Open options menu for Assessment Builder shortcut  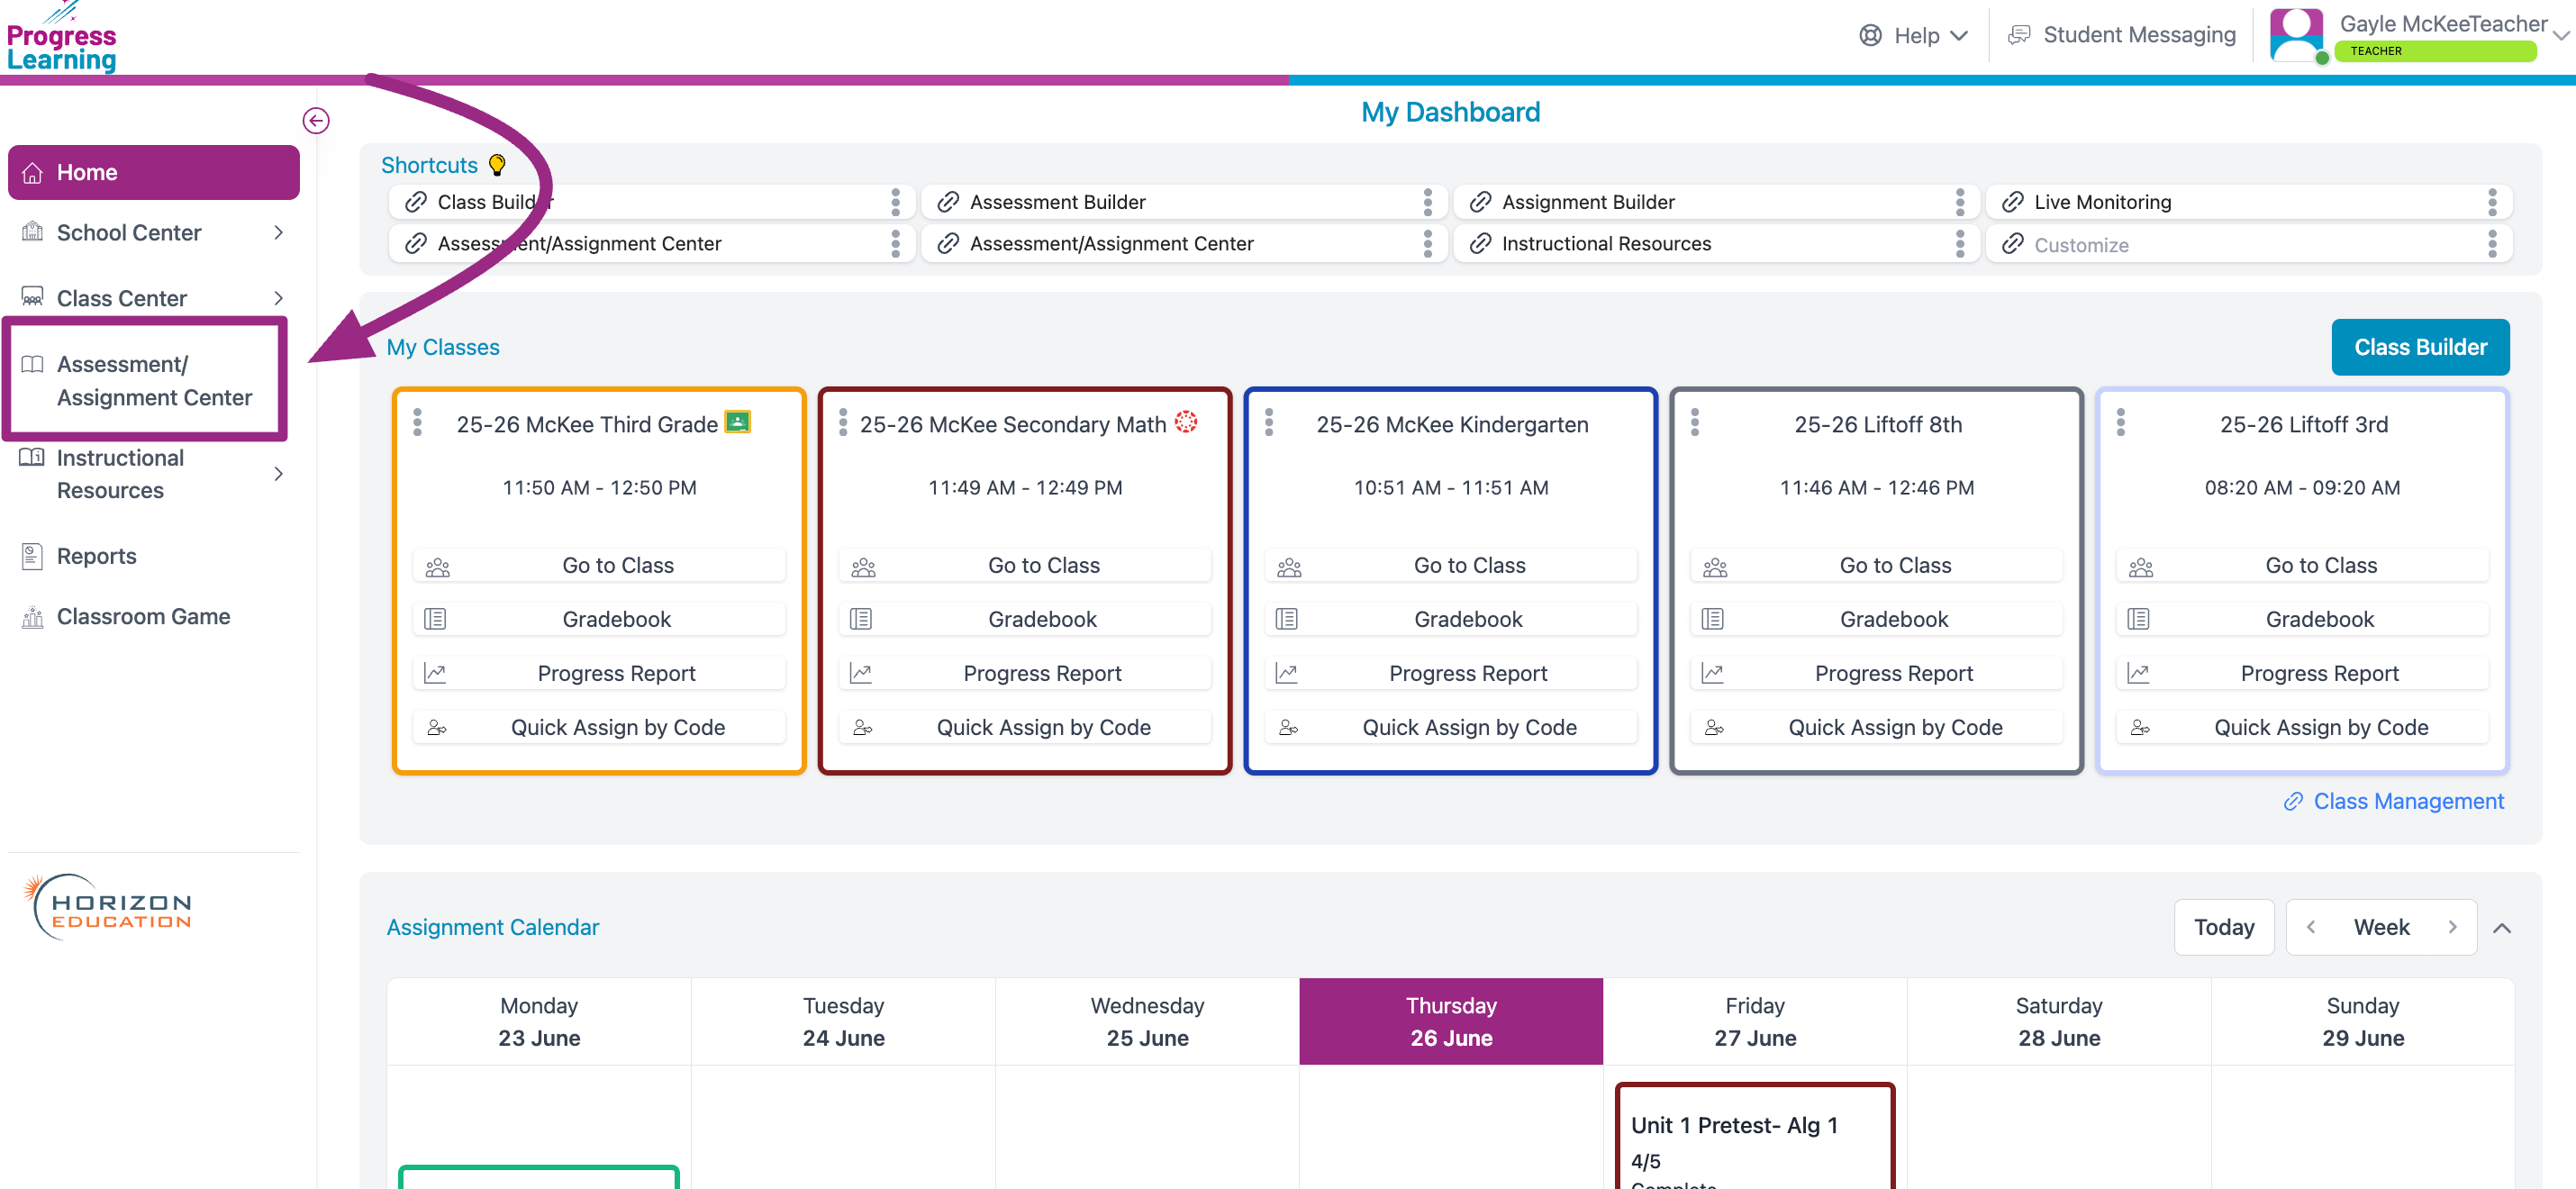(1427, 202)
